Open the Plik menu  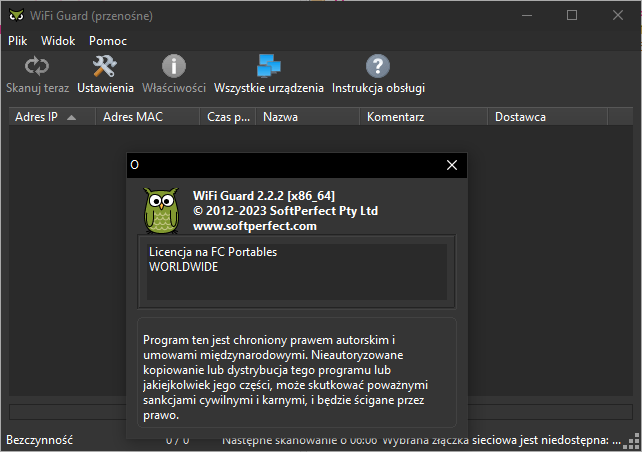[18, 41]
